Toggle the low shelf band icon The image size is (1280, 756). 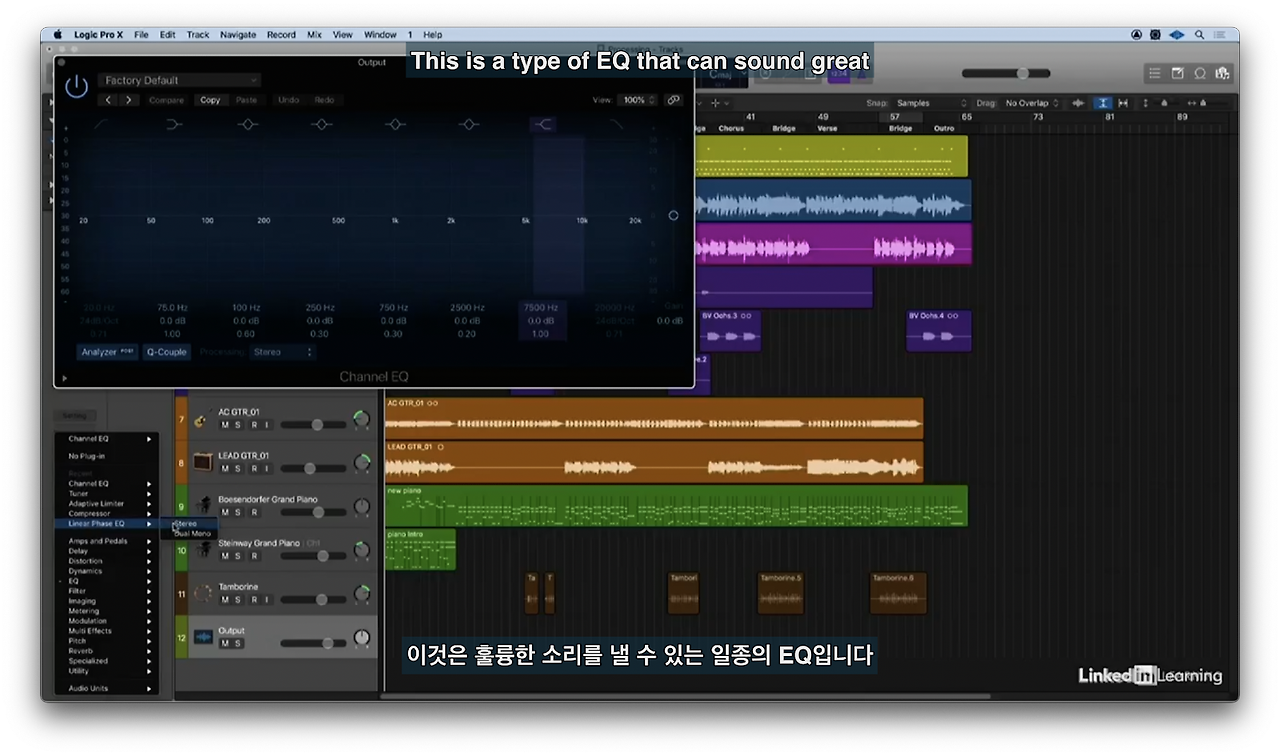pos(174,124)
